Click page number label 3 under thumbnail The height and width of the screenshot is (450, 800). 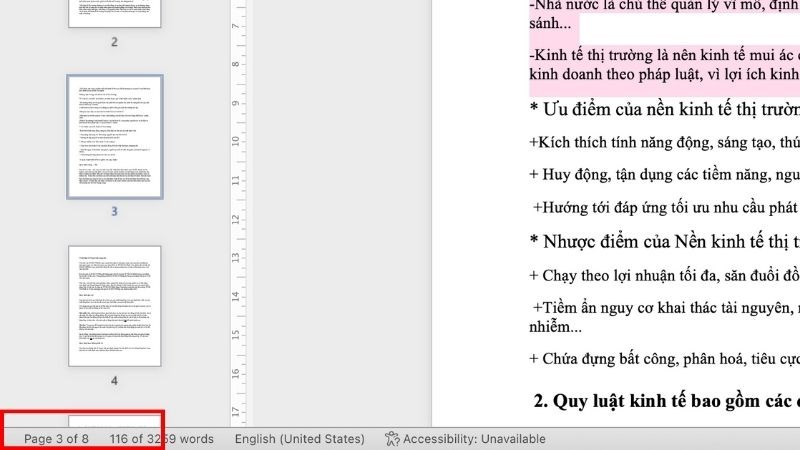(114, 211)
